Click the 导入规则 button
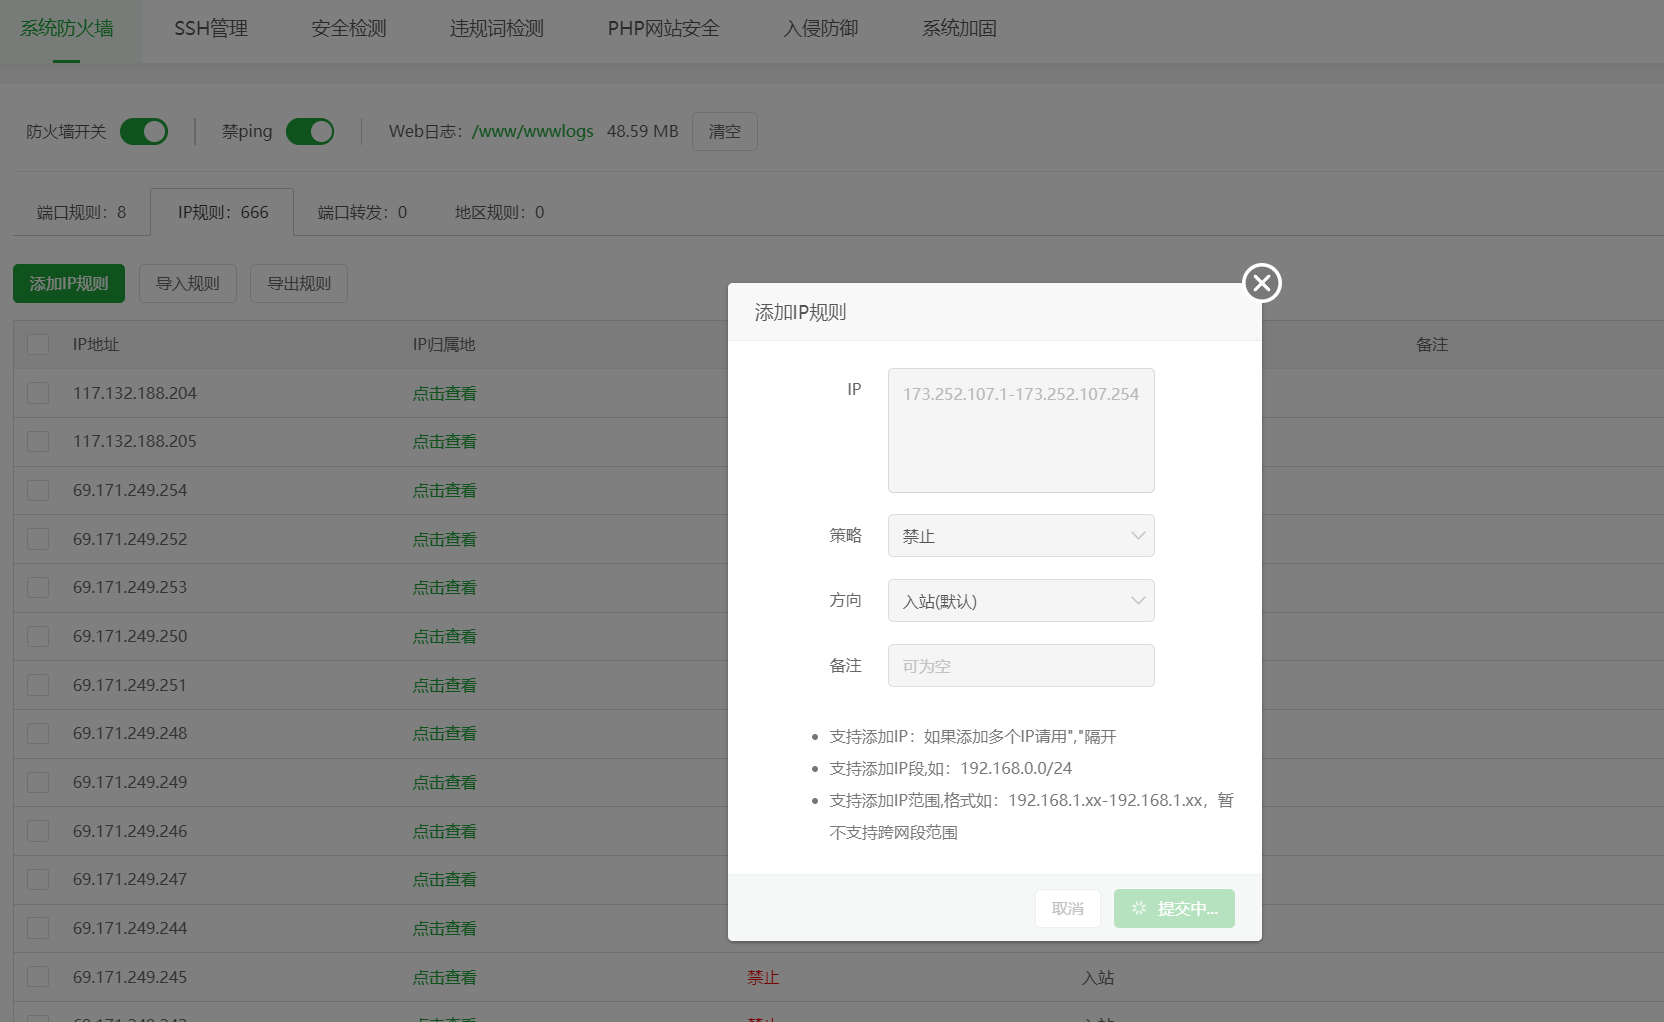This screenshot has width=1664, height=1022. click(188, 283)
